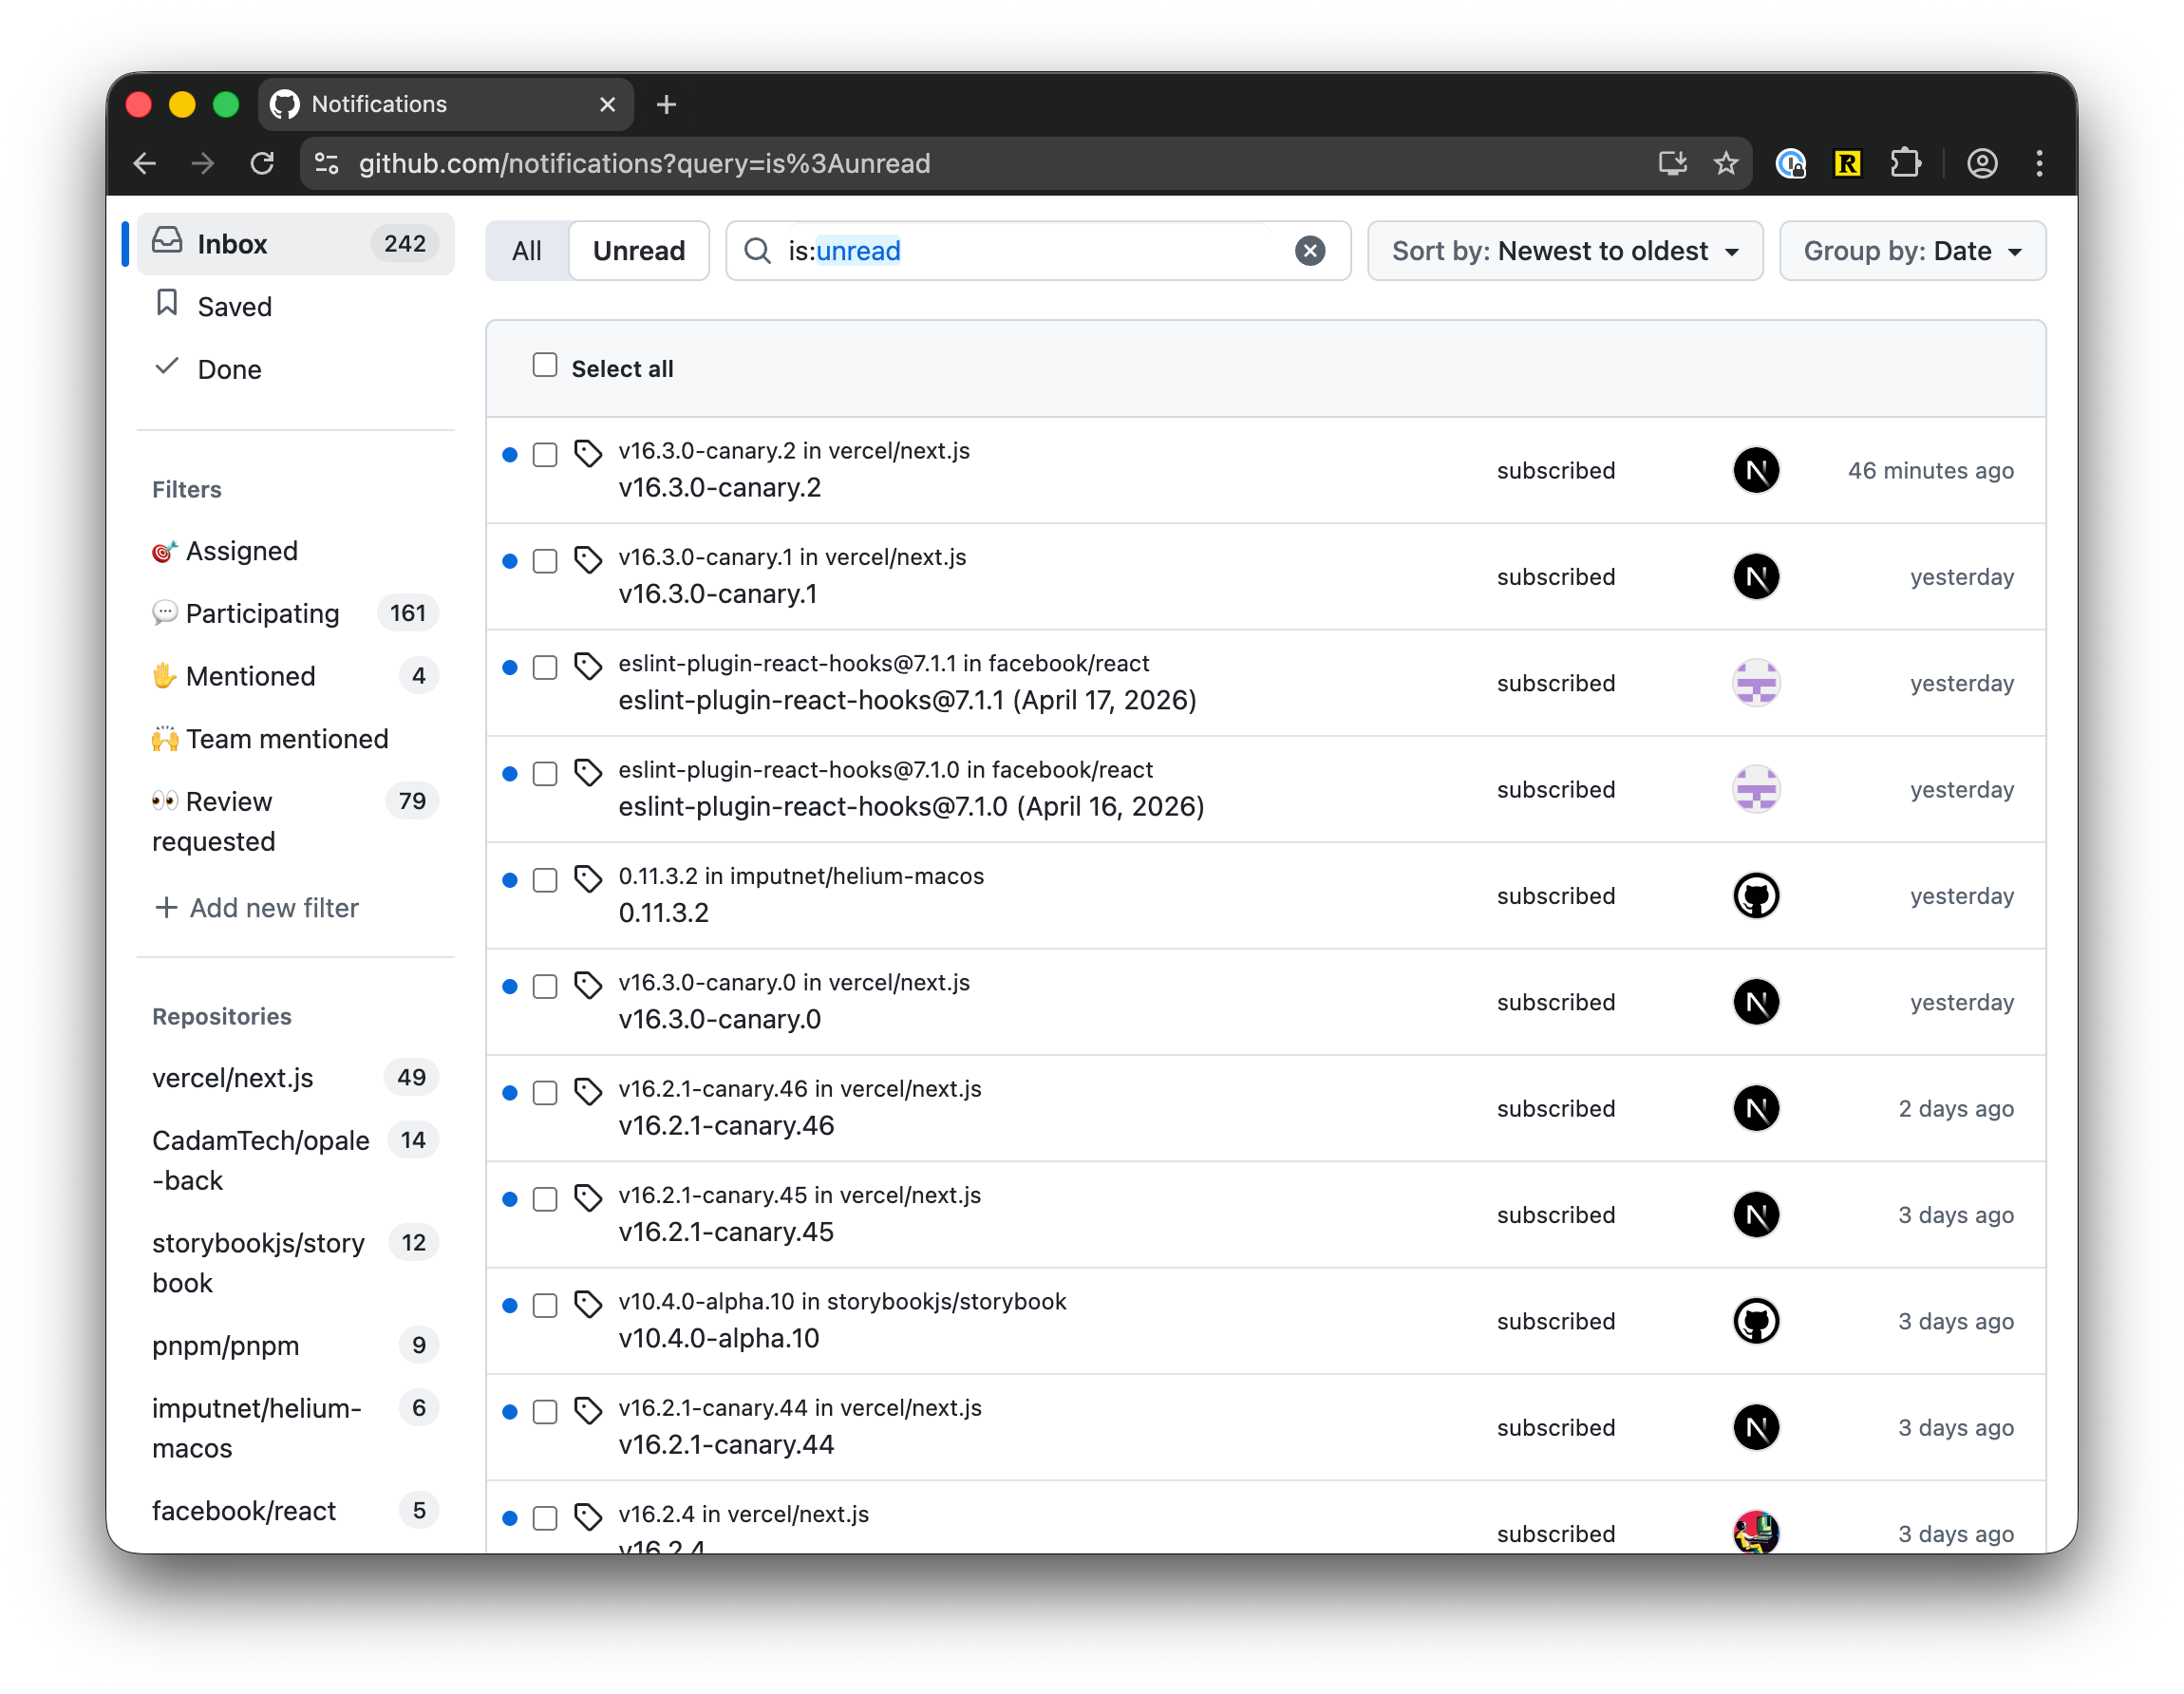This screenshot has width=2184, height=1694.
Task: Click the avatar on v10.4.0-alpha.10 row
Action: click(x=1756, y=1321)
